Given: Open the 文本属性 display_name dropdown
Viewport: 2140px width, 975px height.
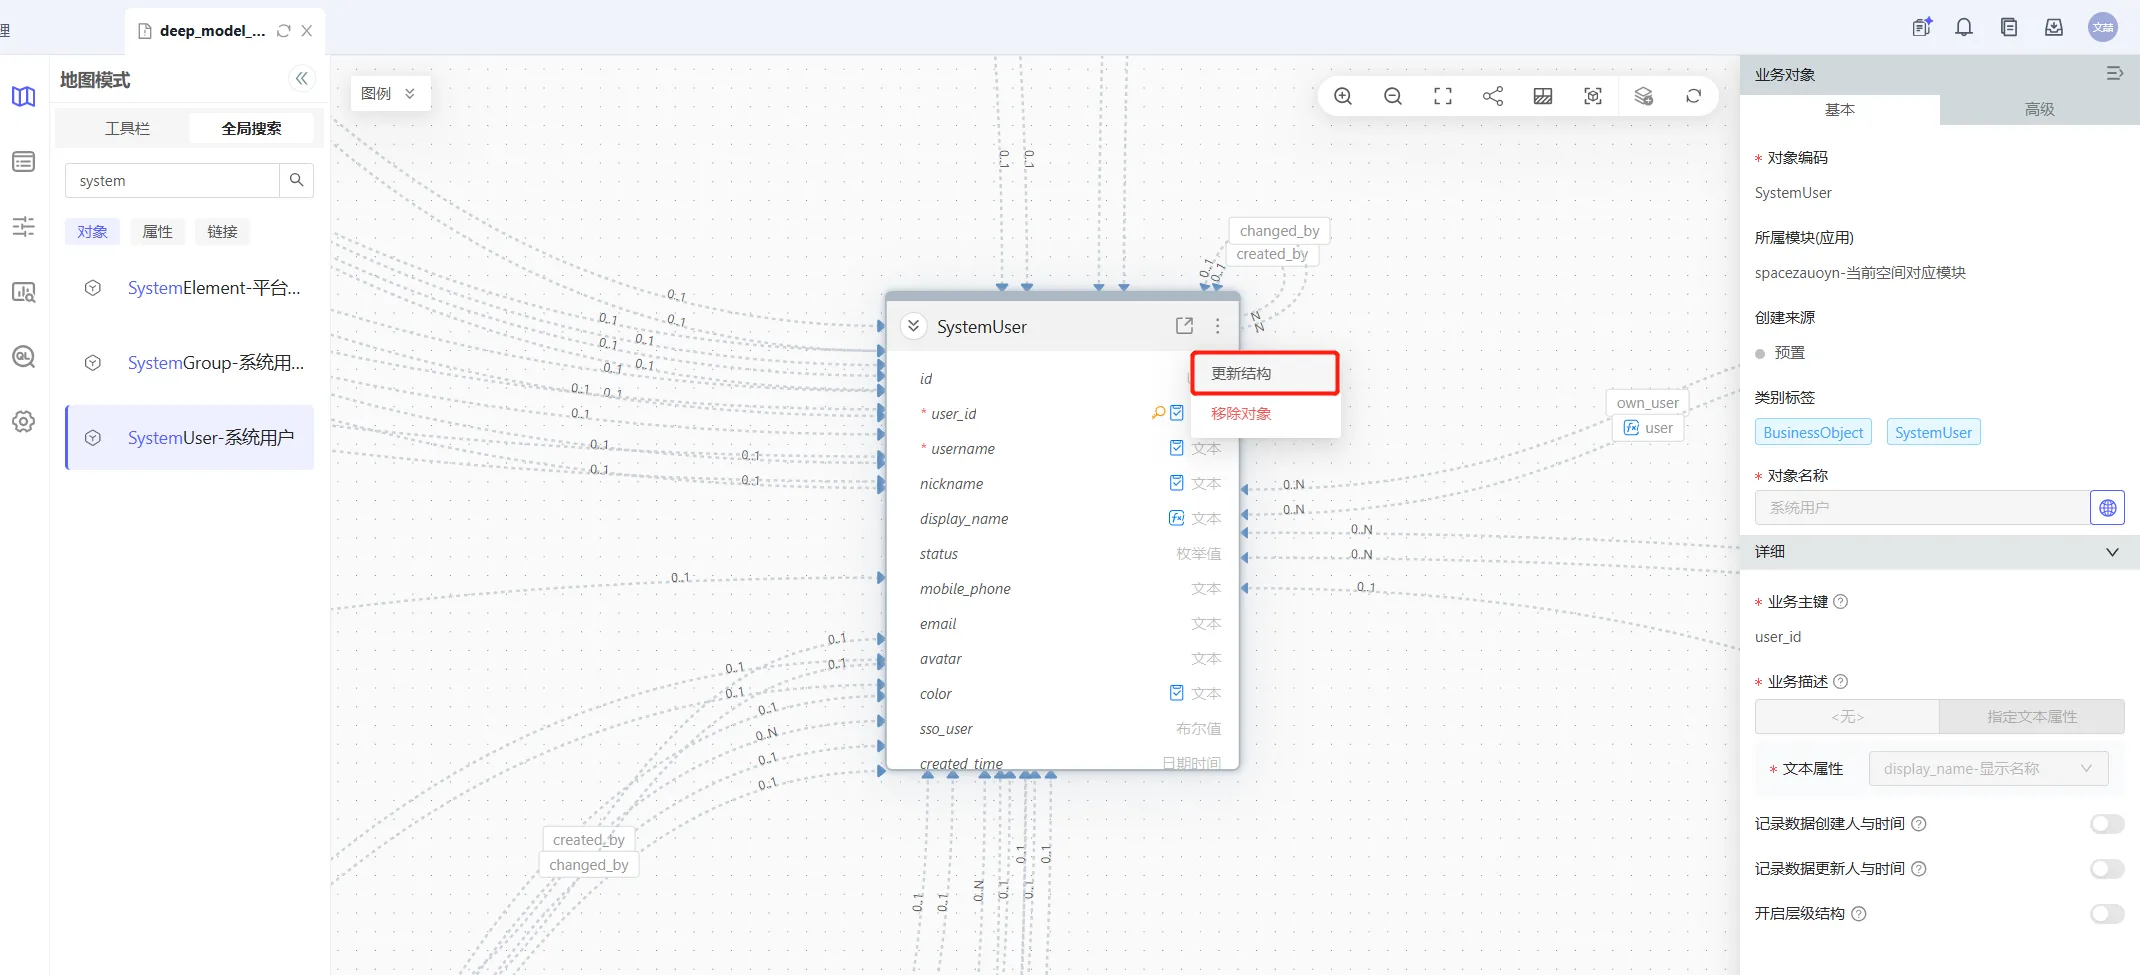Looking at the screenshot, I should pos(1987,769).
